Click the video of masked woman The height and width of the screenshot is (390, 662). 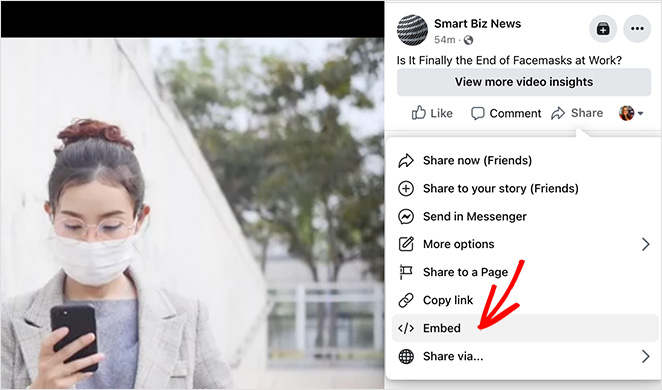[192, 213]
